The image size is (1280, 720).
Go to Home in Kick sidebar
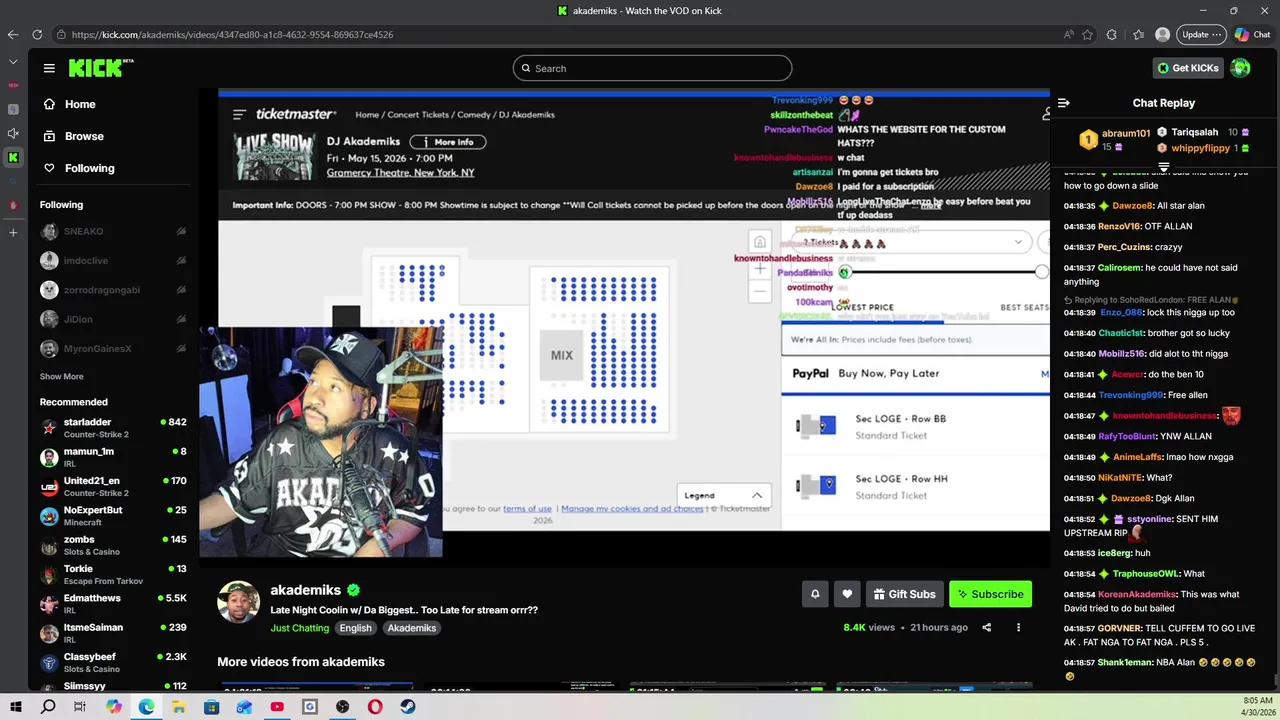pyautogui.click(x=80, y=104)
